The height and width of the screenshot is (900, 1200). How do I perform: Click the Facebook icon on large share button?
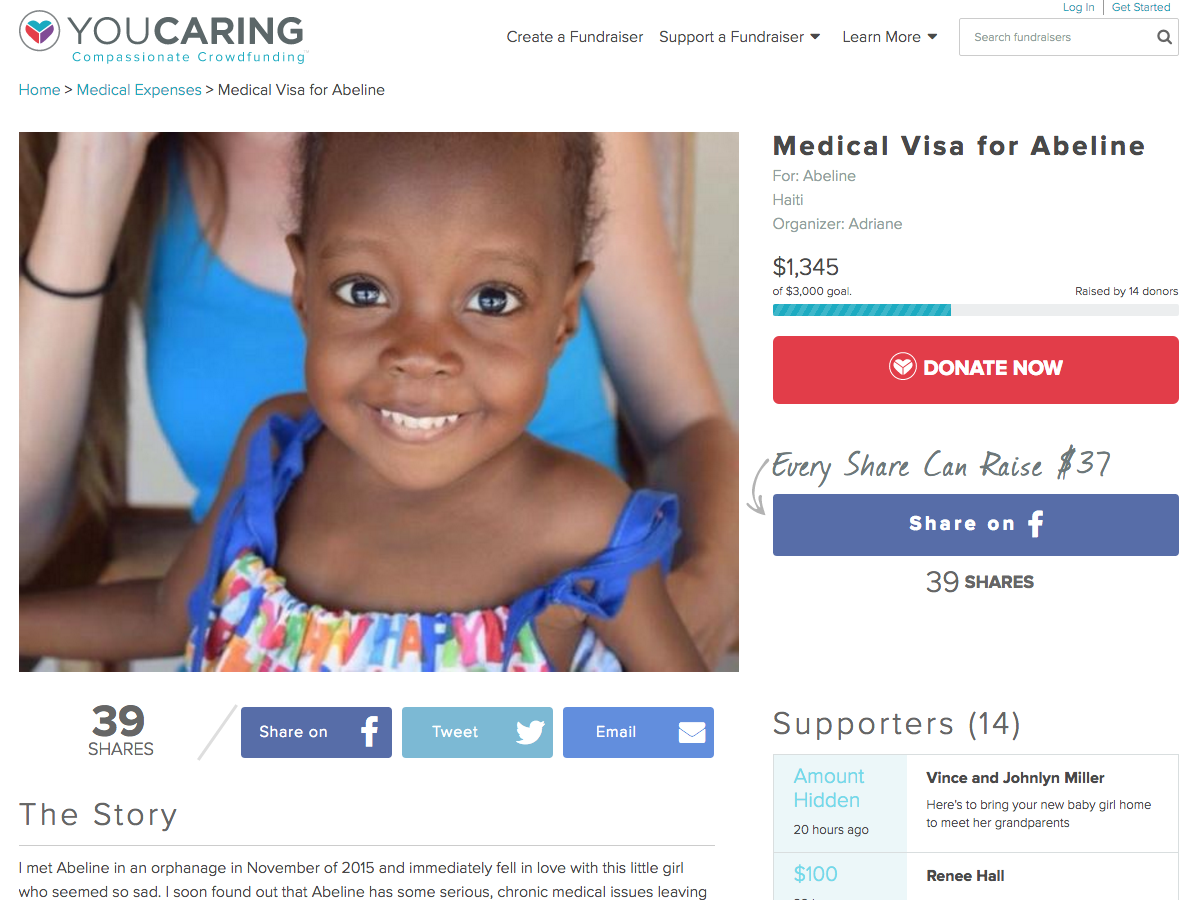1036,523
